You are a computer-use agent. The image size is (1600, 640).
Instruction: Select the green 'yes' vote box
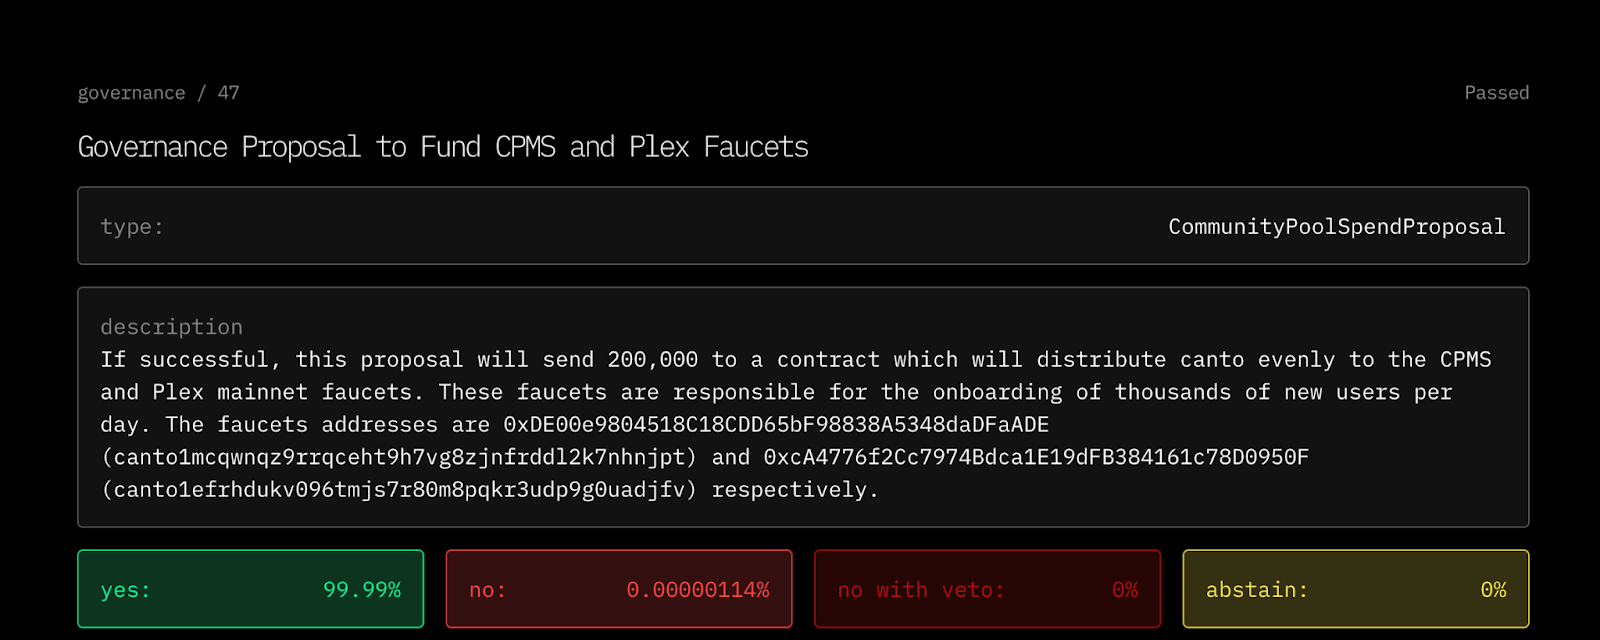251,589
